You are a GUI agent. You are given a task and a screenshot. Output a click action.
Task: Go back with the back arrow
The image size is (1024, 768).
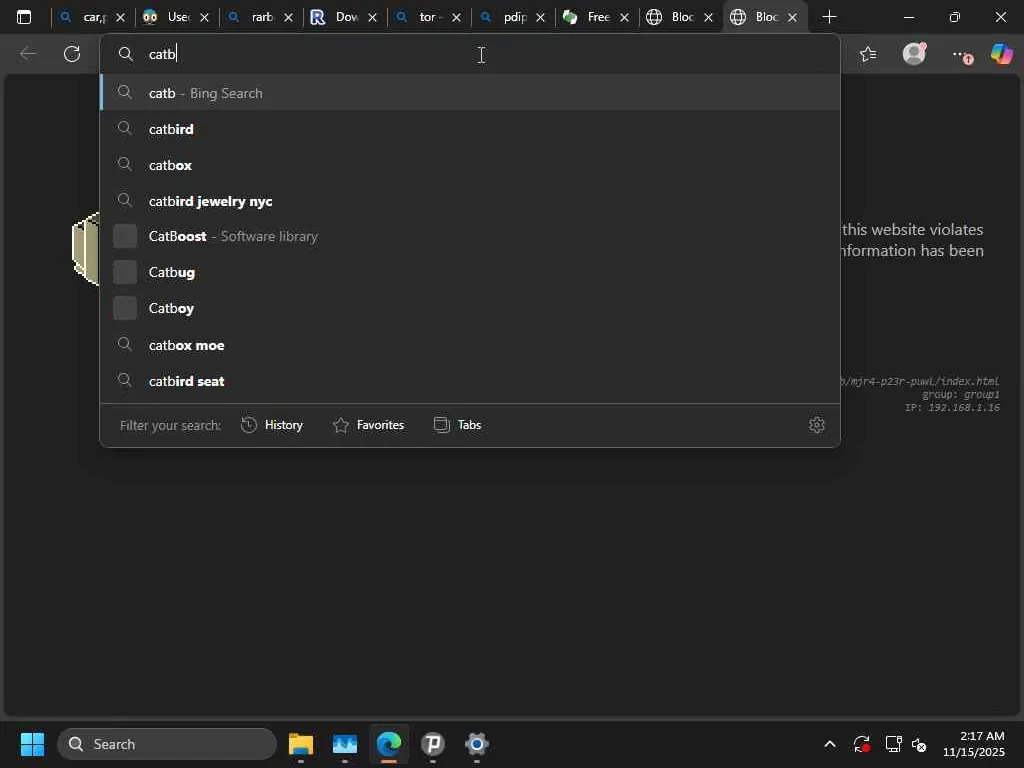coord(27,54)
